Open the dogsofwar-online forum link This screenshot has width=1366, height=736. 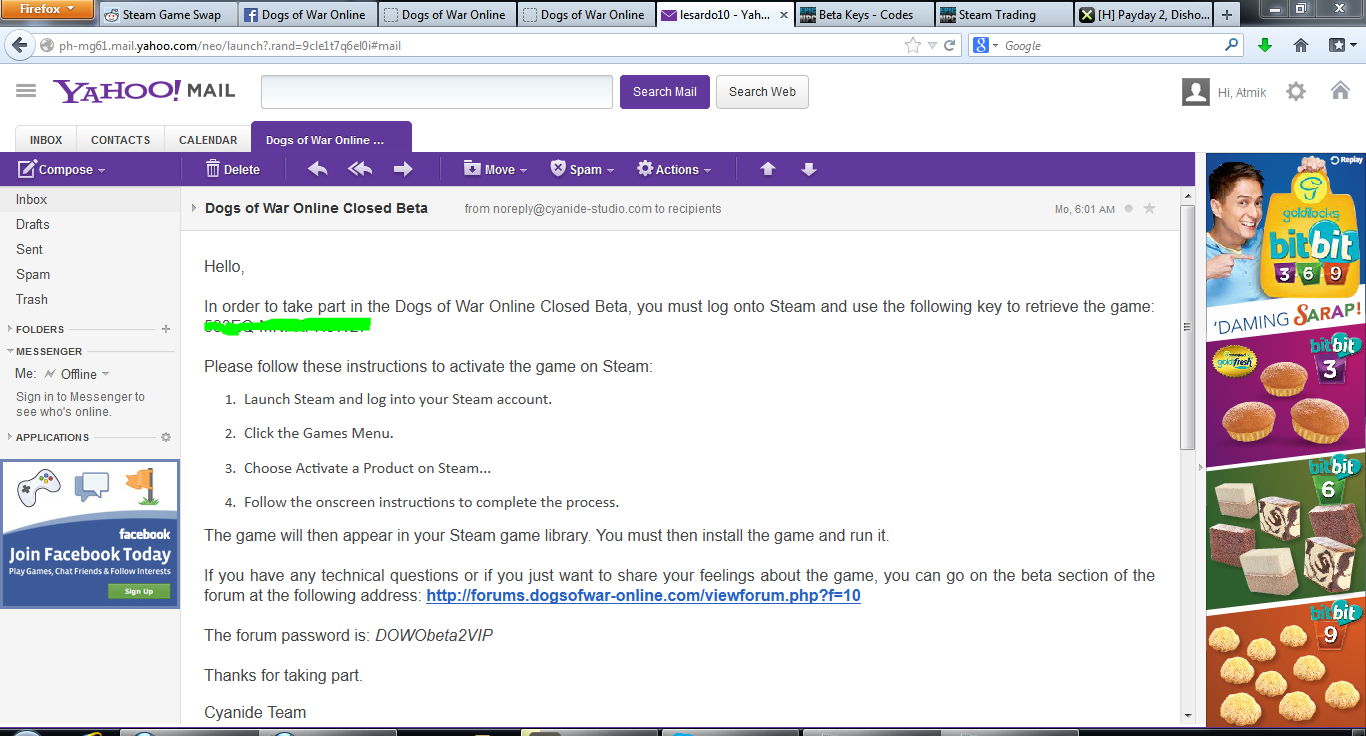(x=643, y=595)
